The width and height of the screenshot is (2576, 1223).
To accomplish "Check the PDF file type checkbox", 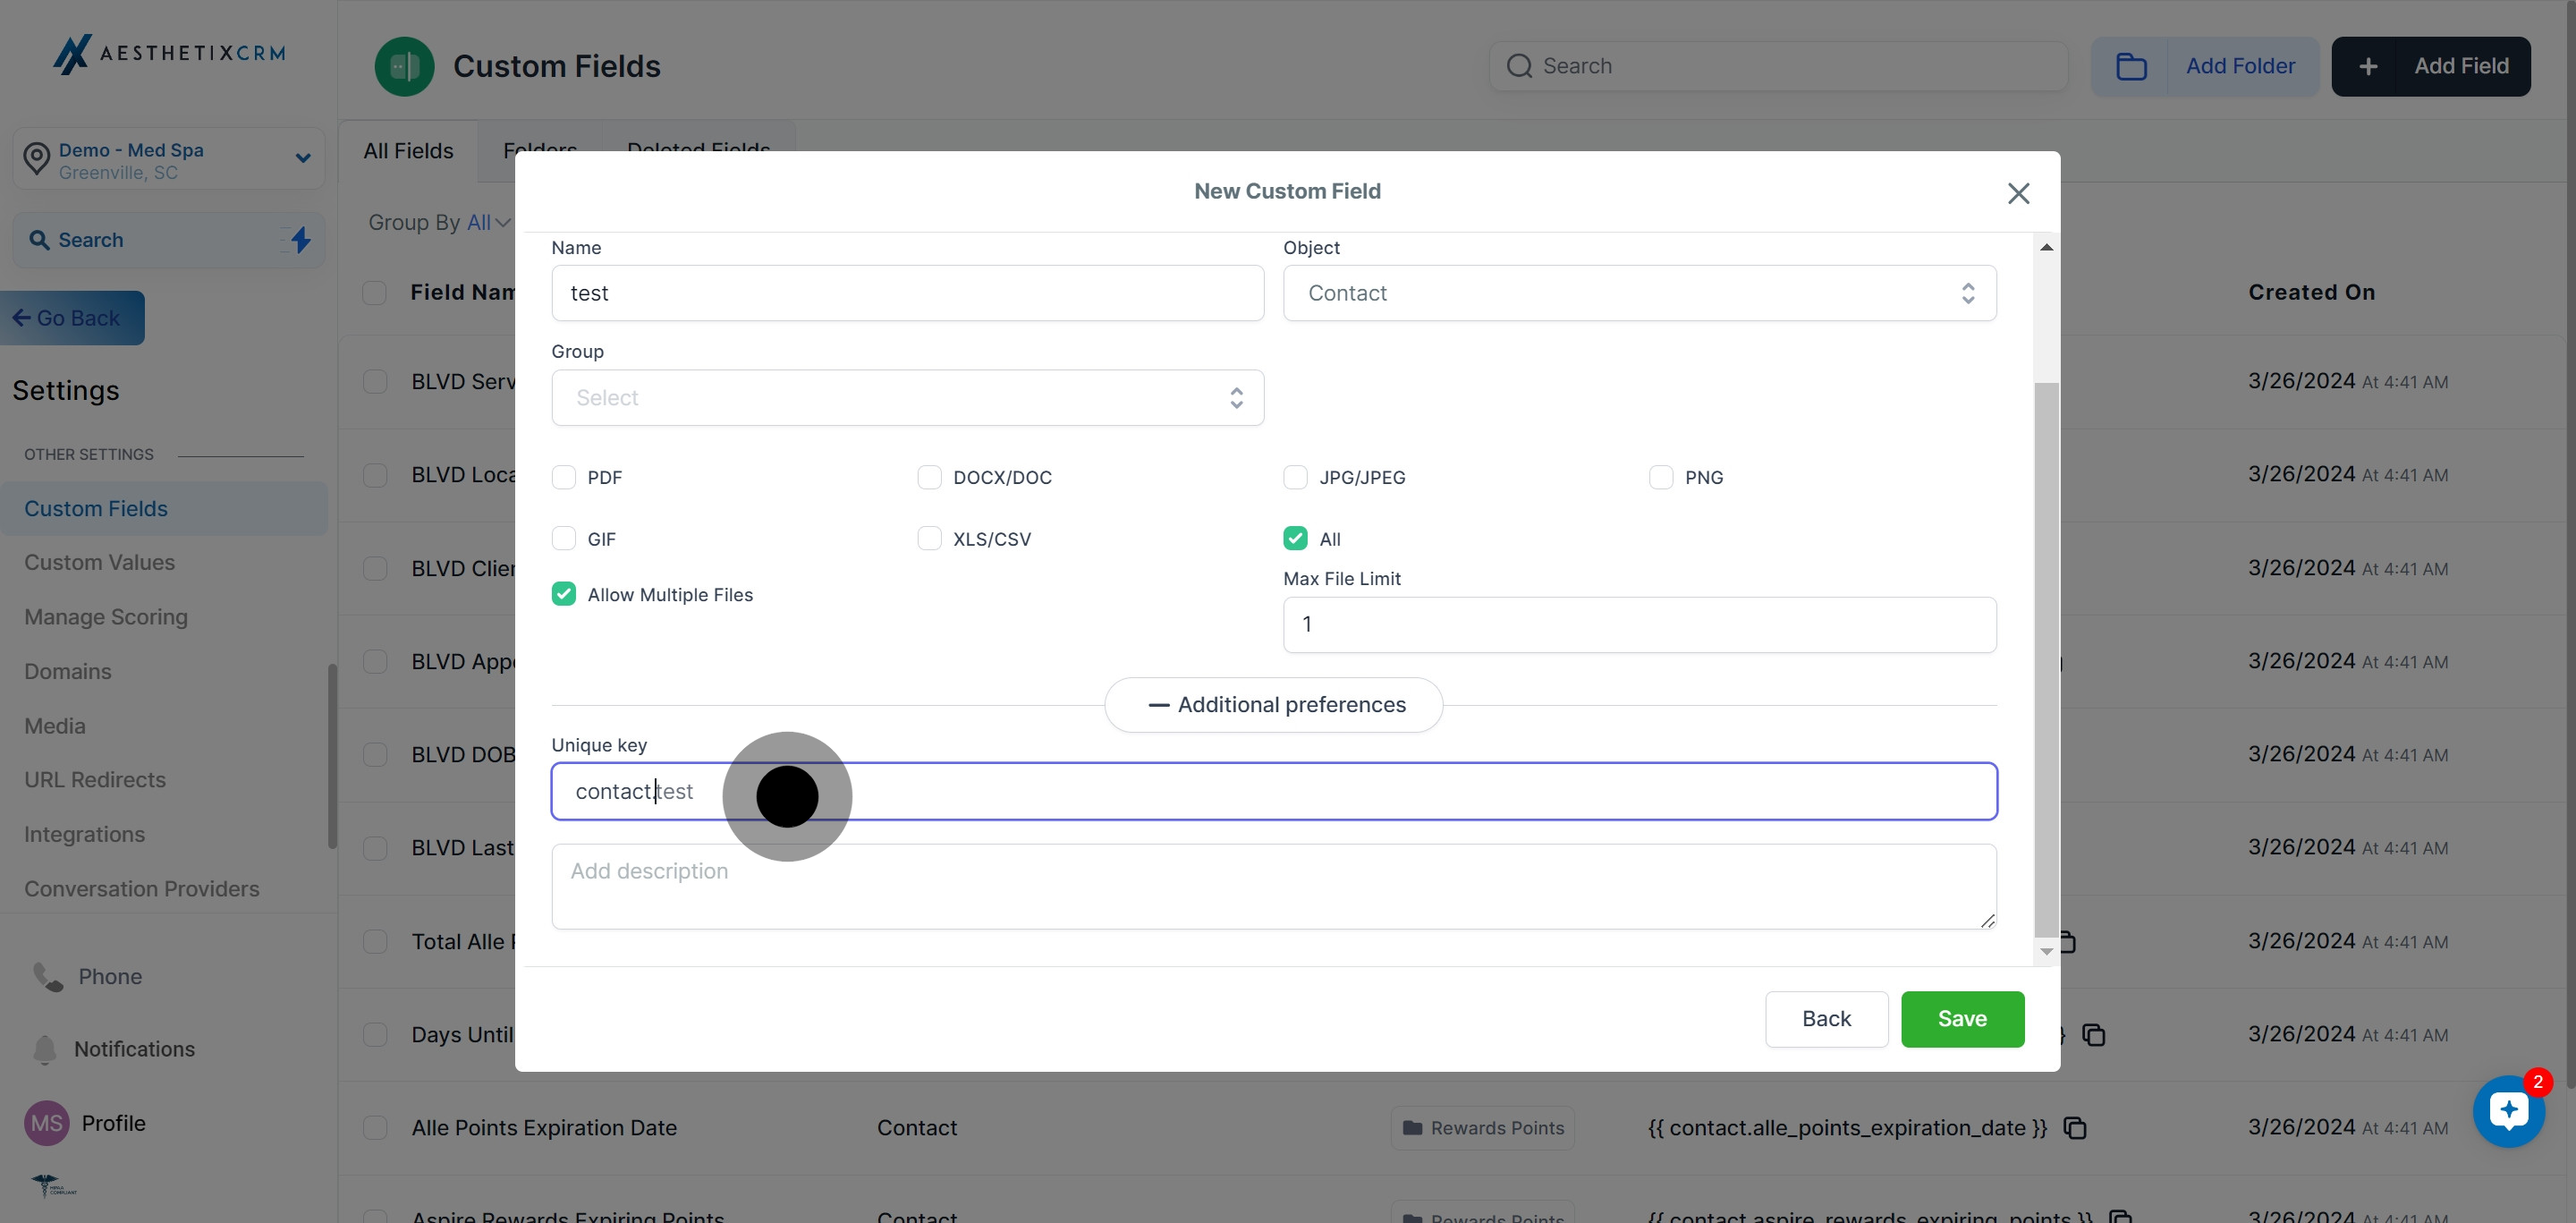I will pyautogui.click(x=564, y=477).
